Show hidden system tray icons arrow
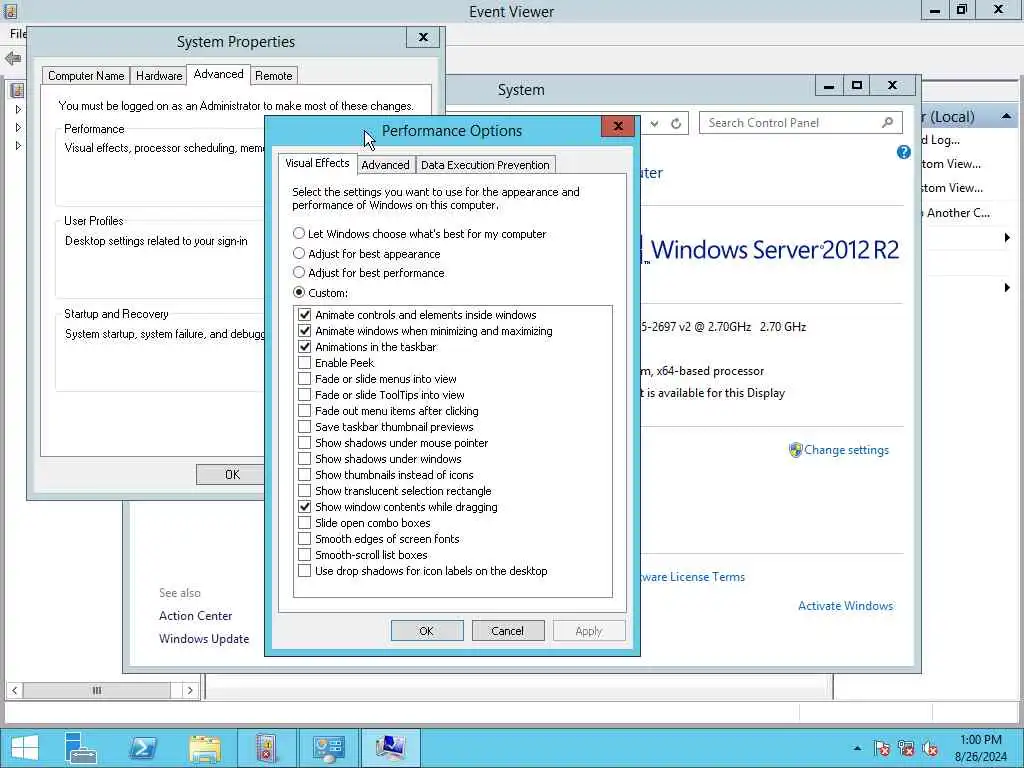1024x768 pixels. pos(857,748)
